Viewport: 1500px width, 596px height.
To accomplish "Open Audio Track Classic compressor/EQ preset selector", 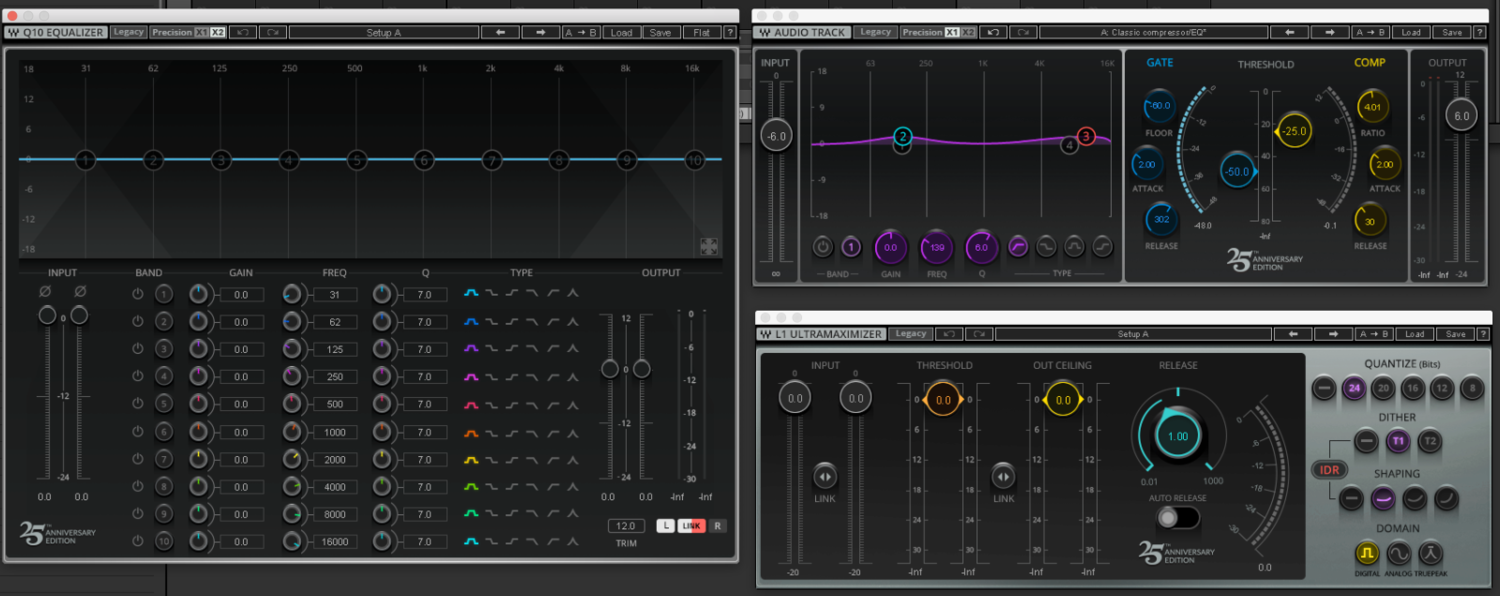I will [1153, 32].
